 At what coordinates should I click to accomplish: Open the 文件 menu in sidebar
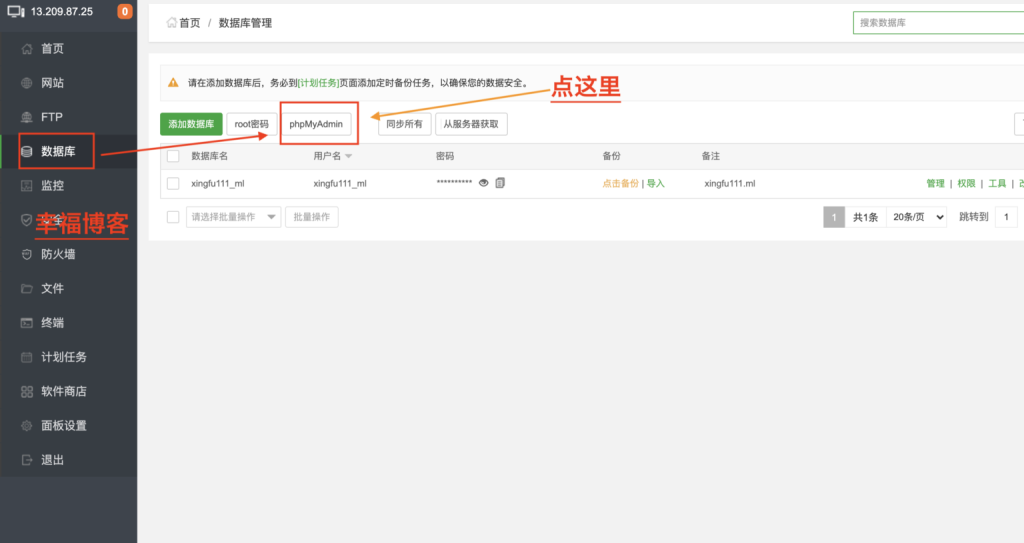click(52, 288)
